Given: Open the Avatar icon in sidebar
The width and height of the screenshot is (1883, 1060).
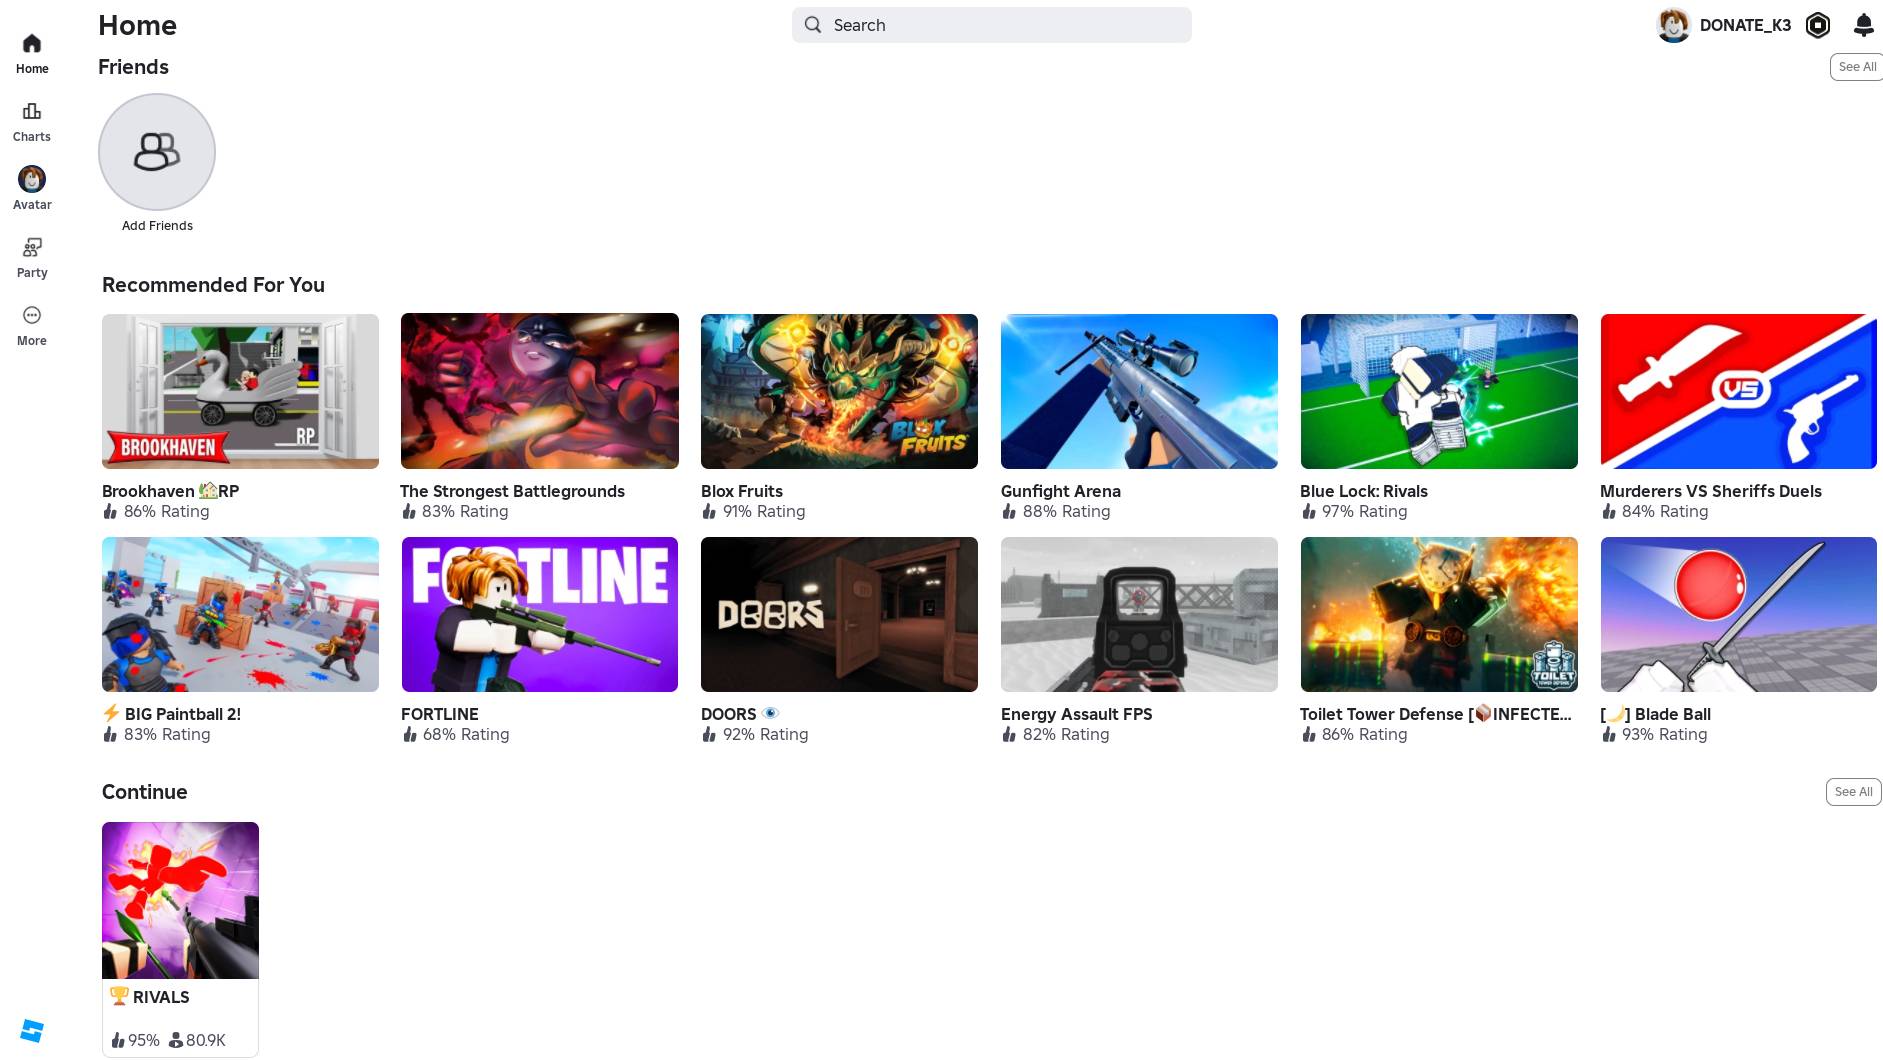Looking at the screenshot, I should (x=32, y=179).
